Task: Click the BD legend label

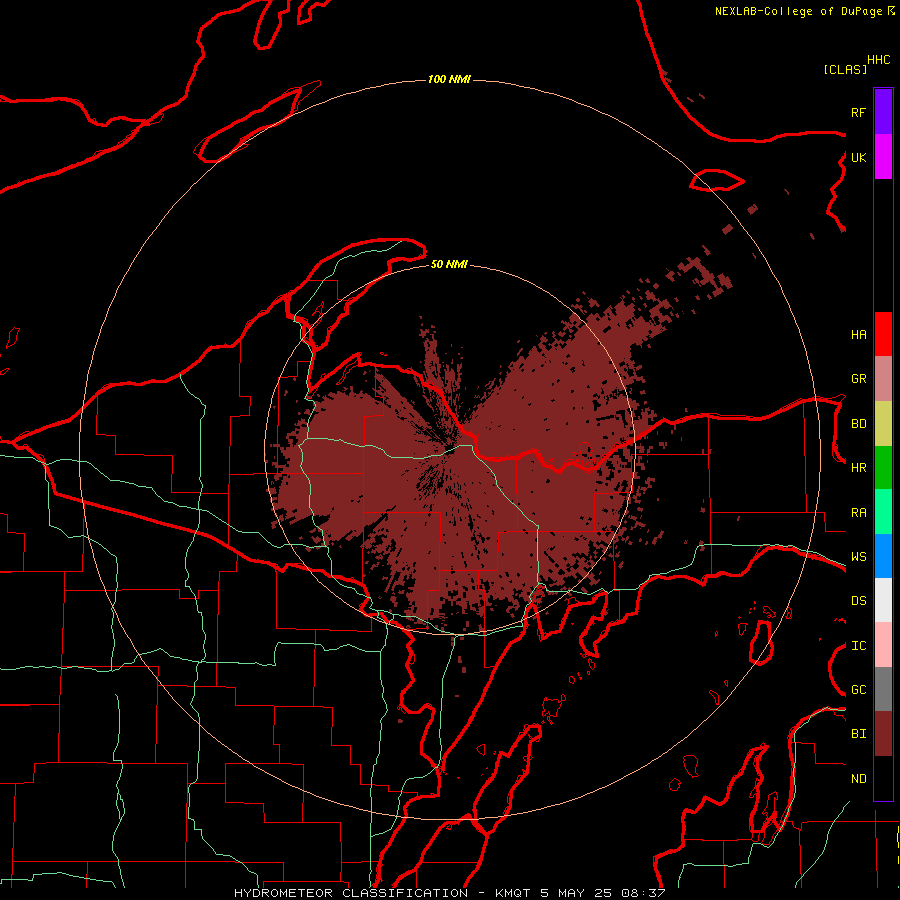Action: tap(858, 424)
